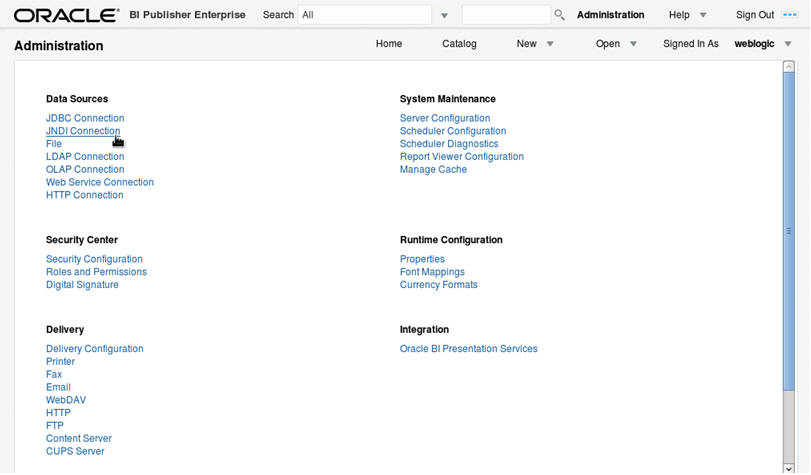Click the Open menu label
This screenshot has width=811, height=475.
pos(607,44)
